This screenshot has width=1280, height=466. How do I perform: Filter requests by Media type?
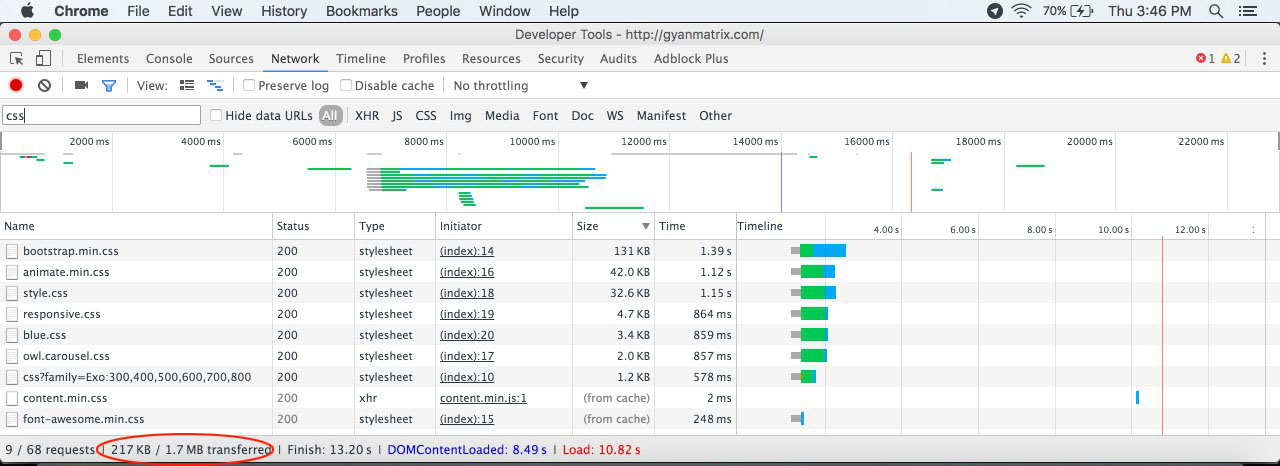point(502,115)
